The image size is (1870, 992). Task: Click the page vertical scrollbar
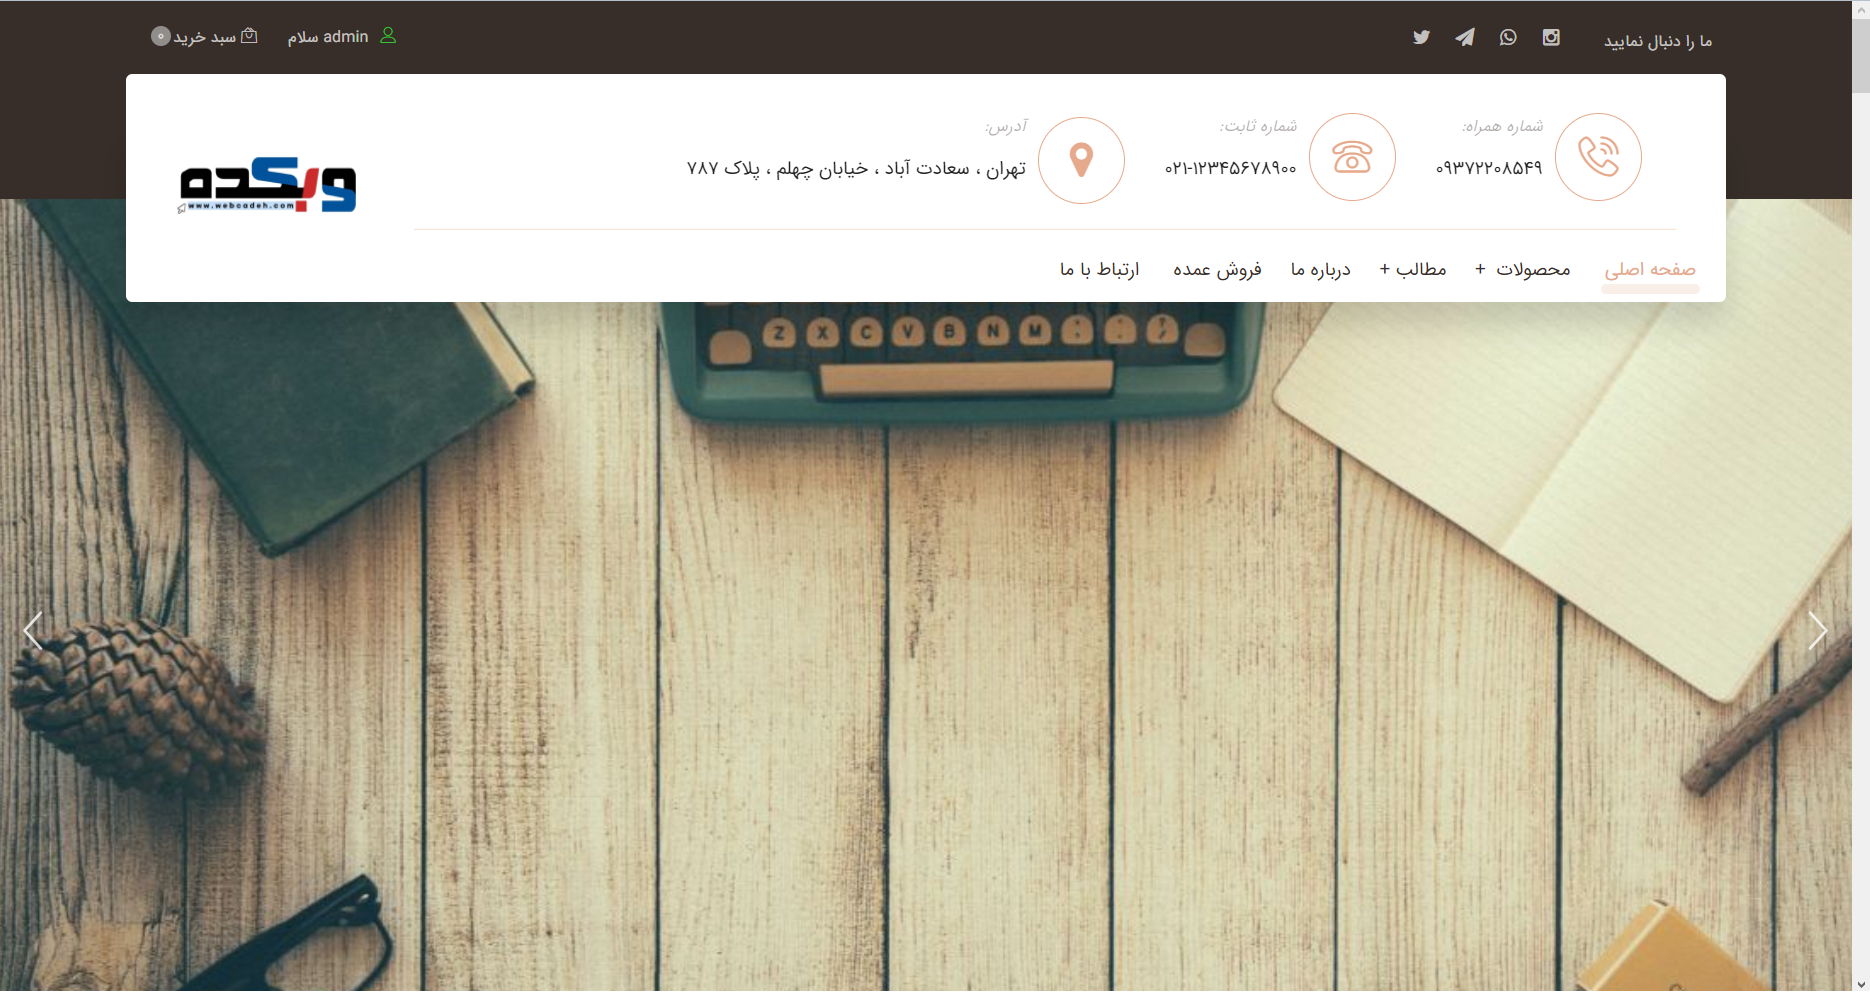1860,496
